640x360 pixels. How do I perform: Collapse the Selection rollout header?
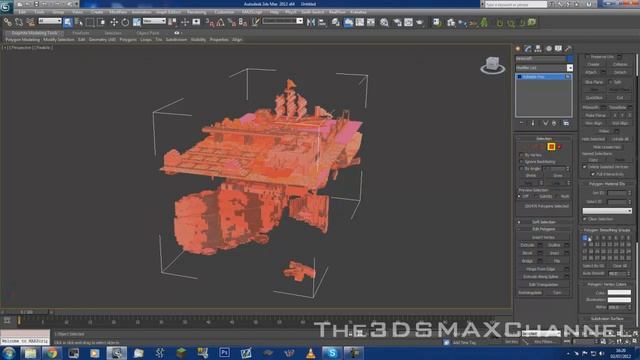[x=544, y=139]
